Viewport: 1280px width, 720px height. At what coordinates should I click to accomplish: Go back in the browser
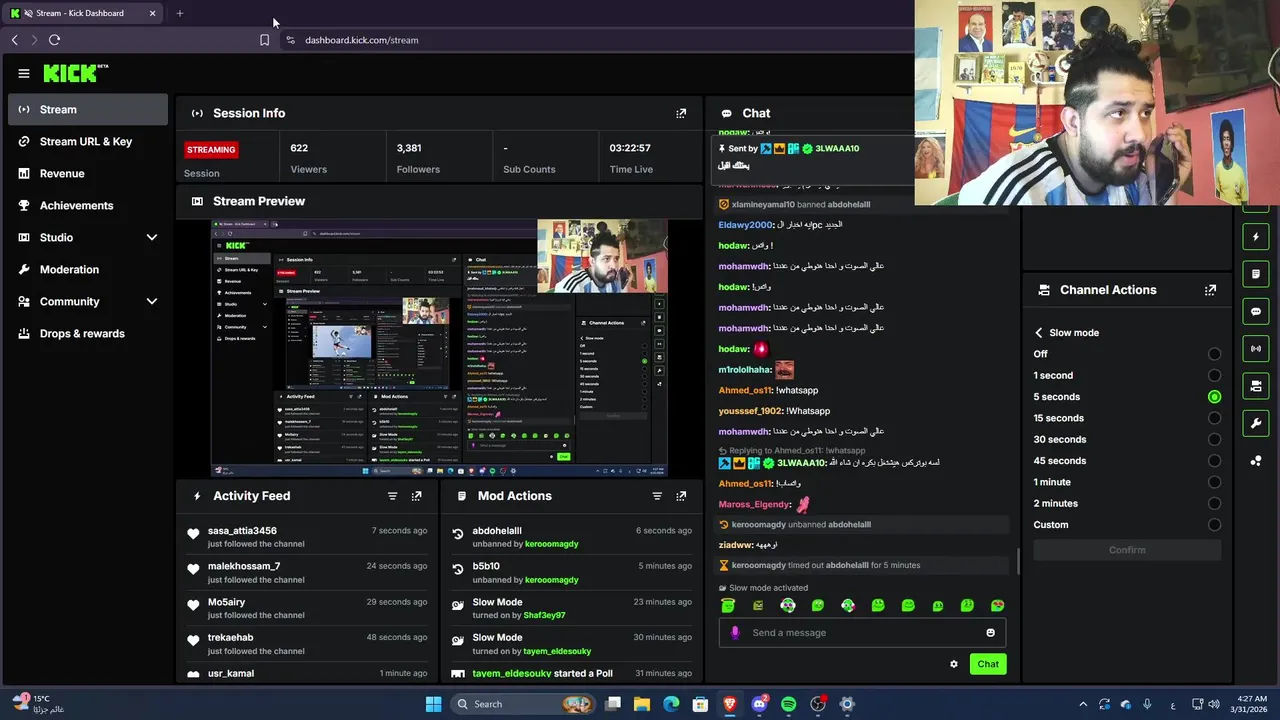coord(14,40)
